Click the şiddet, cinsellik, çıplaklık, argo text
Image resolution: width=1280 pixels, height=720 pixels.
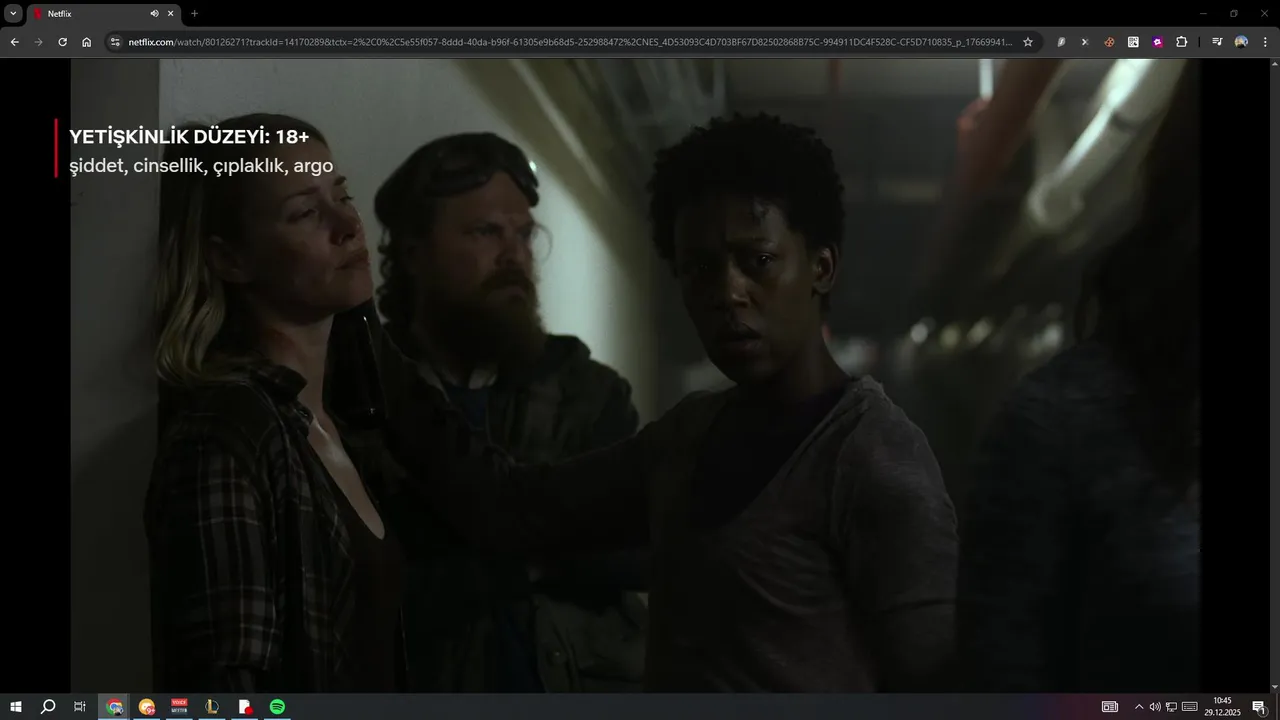click(201, 166)
